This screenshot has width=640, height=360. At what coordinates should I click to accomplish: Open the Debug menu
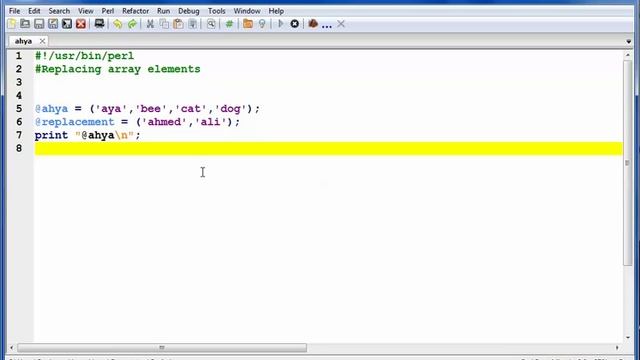coord(189,11)
